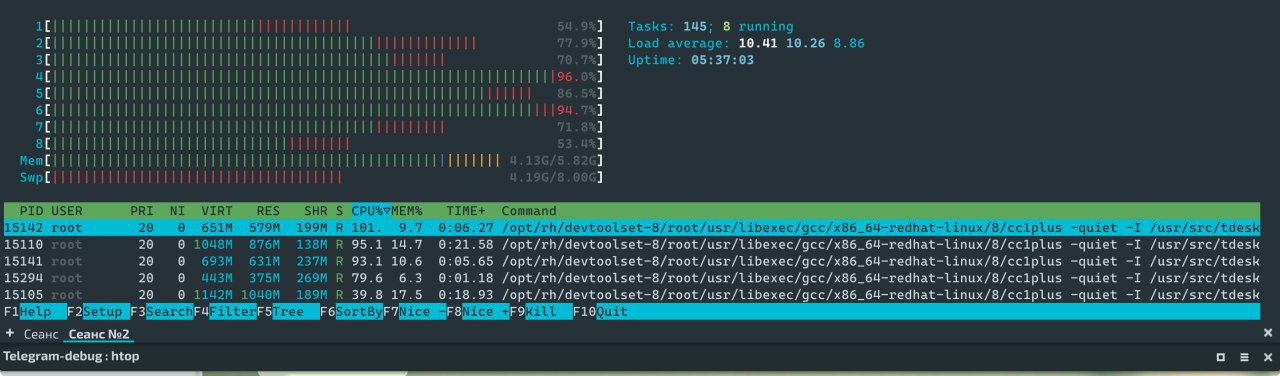Select process row with PID 15141
This screenshot has height=376, width=1280.
[632, 261]
